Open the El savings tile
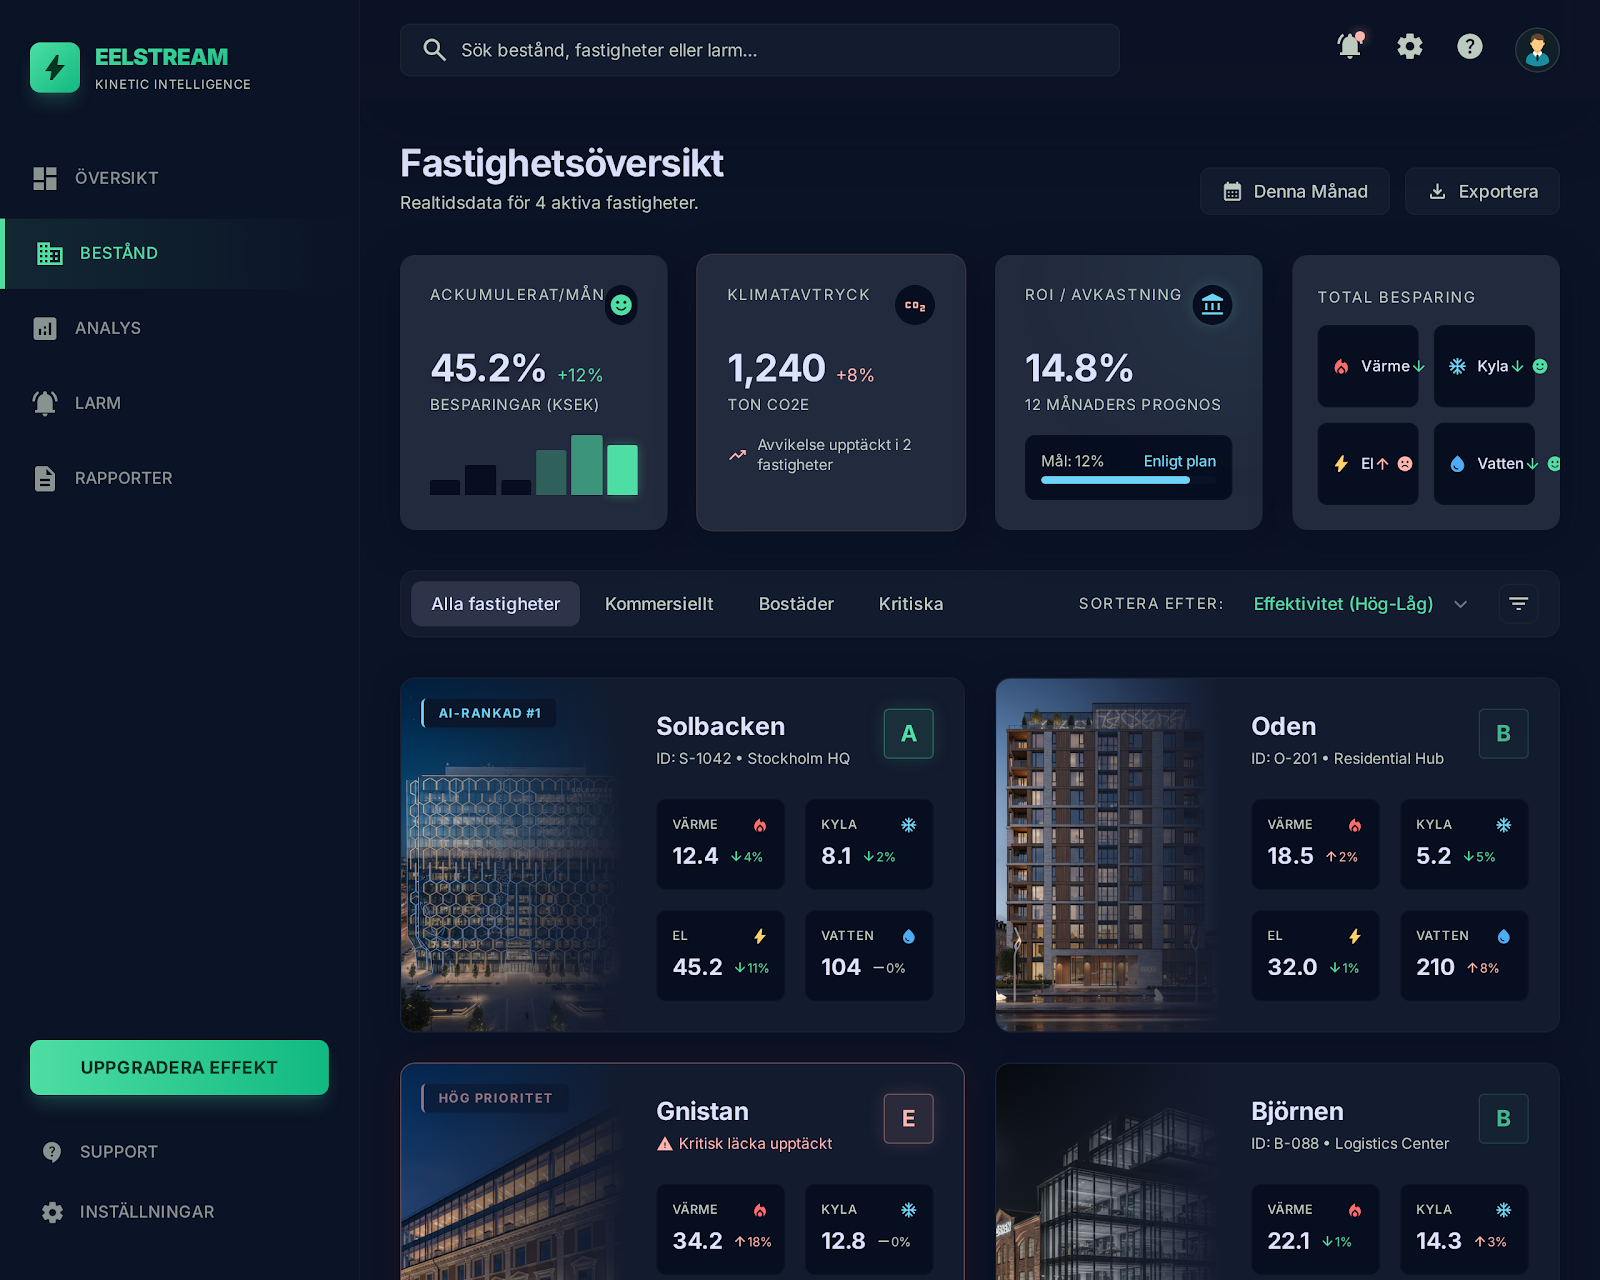 point(1368,464)
